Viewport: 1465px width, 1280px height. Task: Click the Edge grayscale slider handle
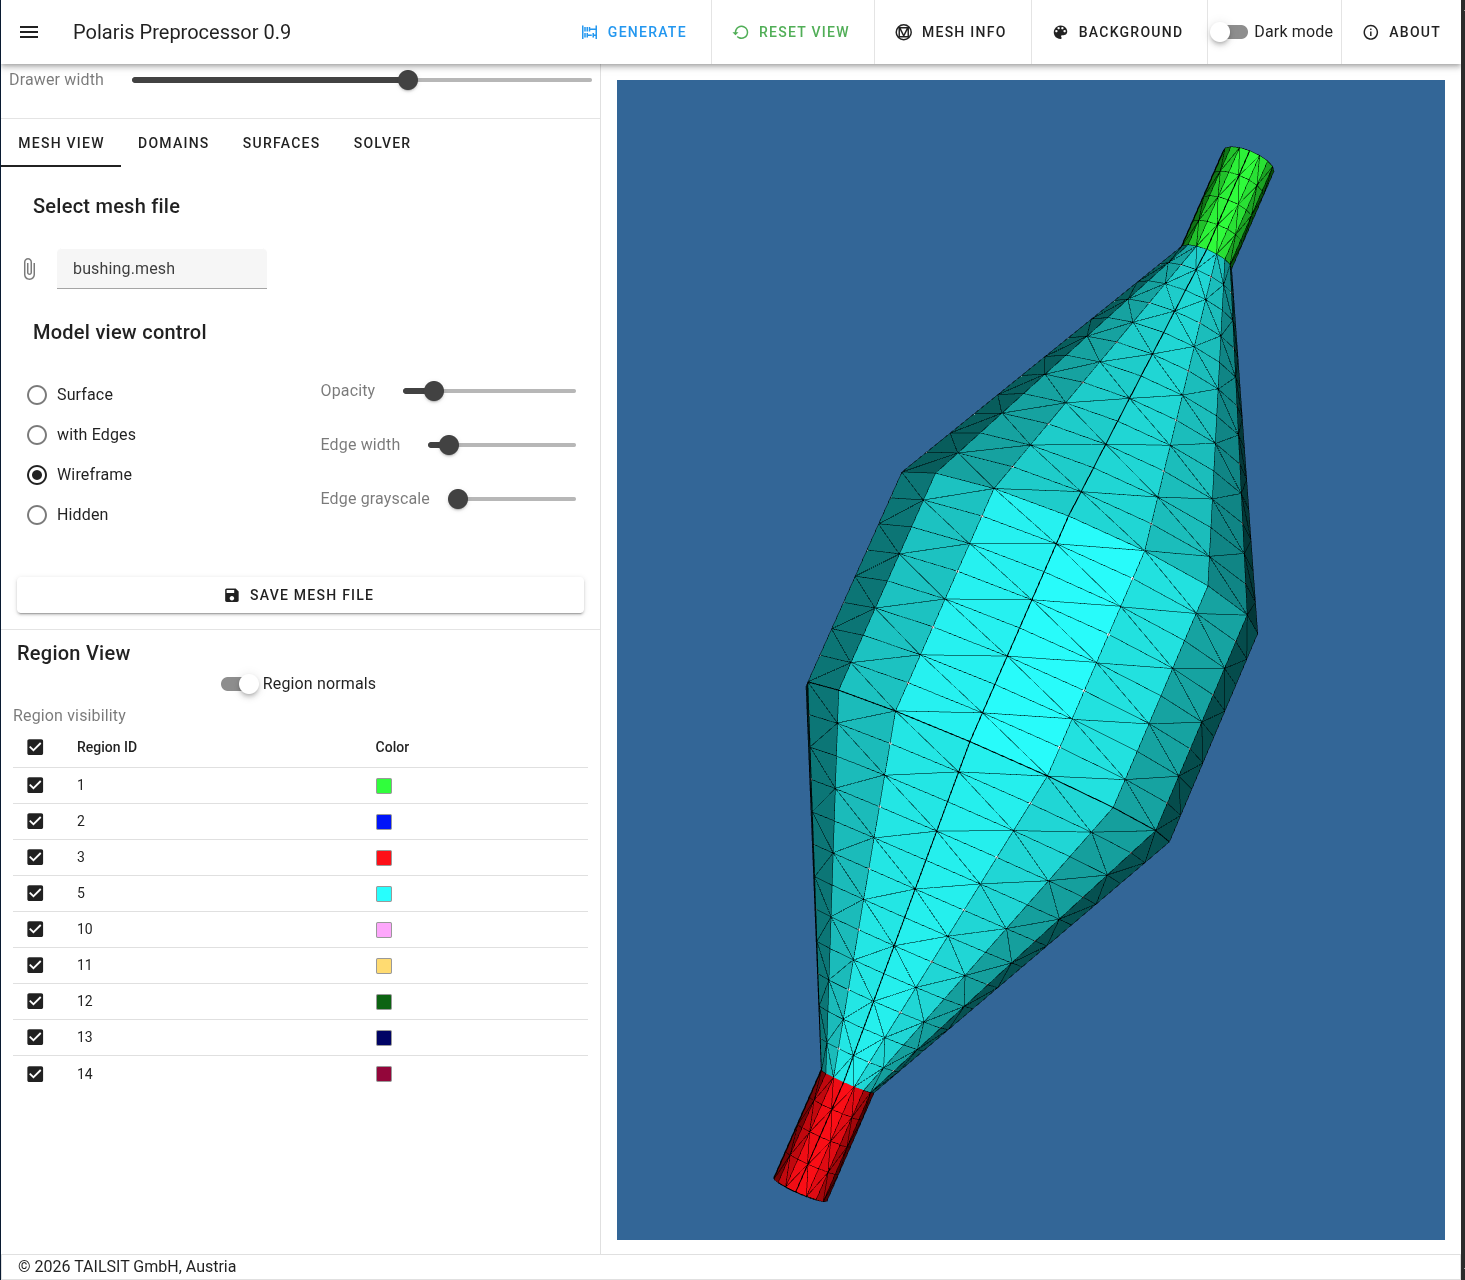[x=458, y=499]
